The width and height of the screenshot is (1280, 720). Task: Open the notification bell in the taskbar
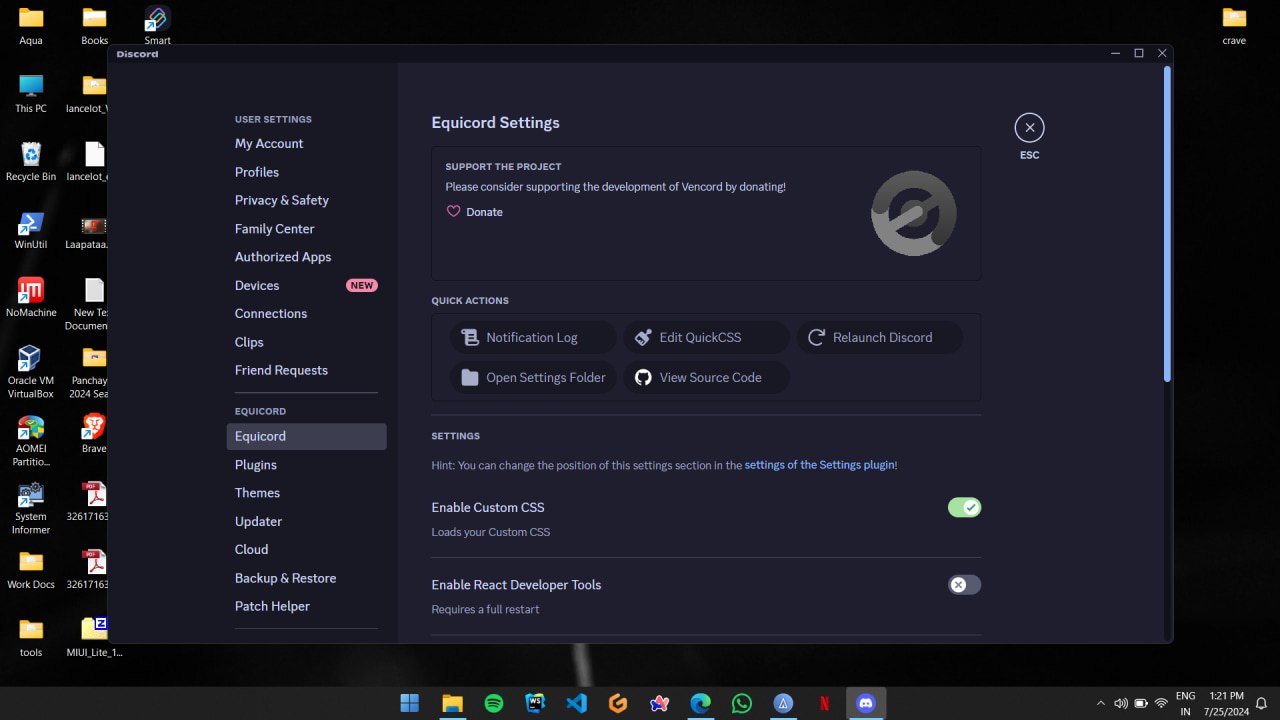click(x=1262, y=703)
